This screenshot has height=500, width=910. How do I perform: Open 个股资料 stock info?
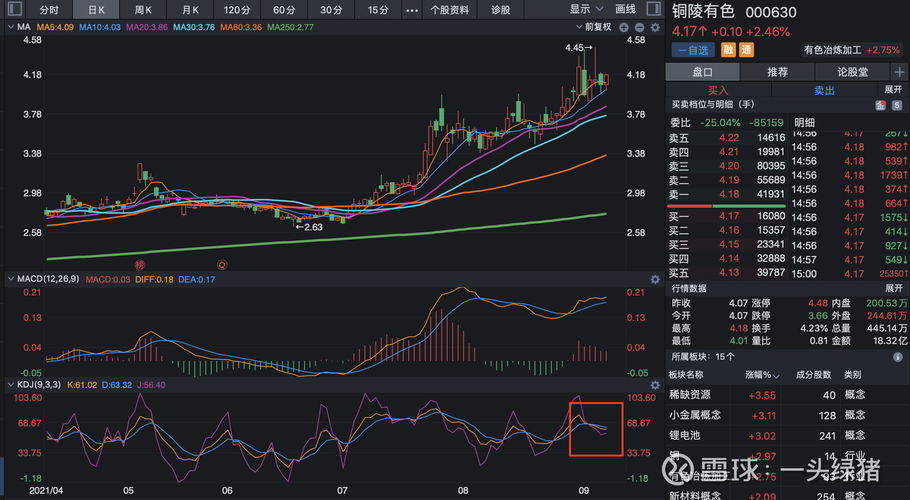[449, 10]
